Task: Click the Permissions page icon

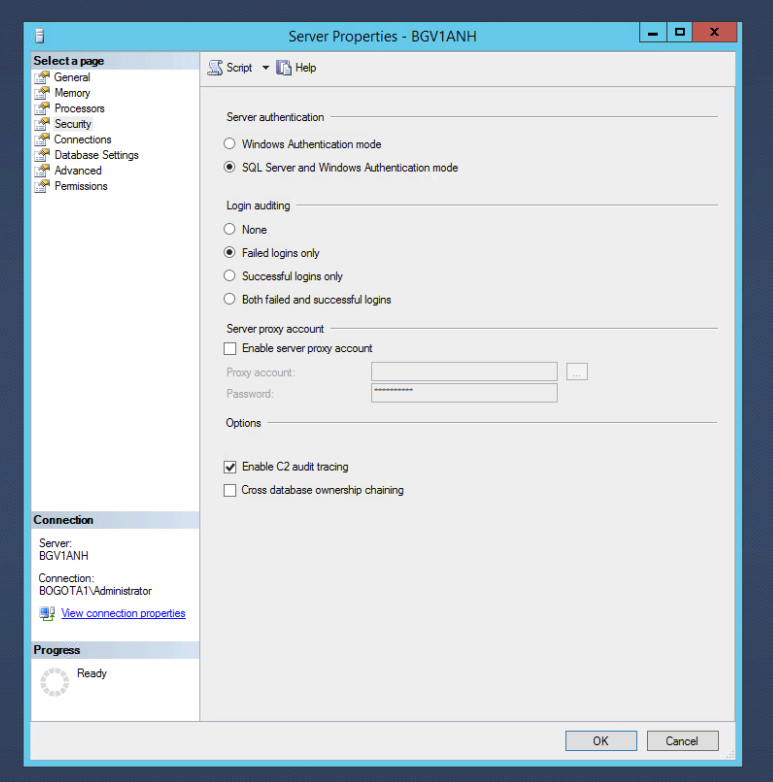Action: 42,186
